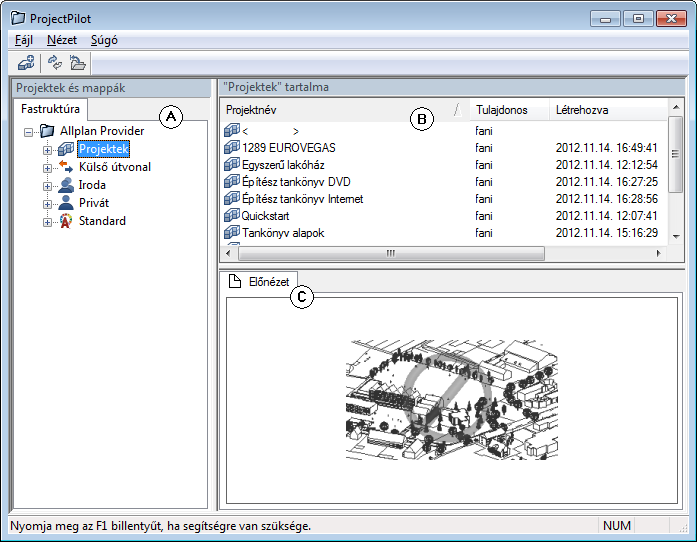
Task: Expand the Standard tree node
Action: [x=47, y=222]
